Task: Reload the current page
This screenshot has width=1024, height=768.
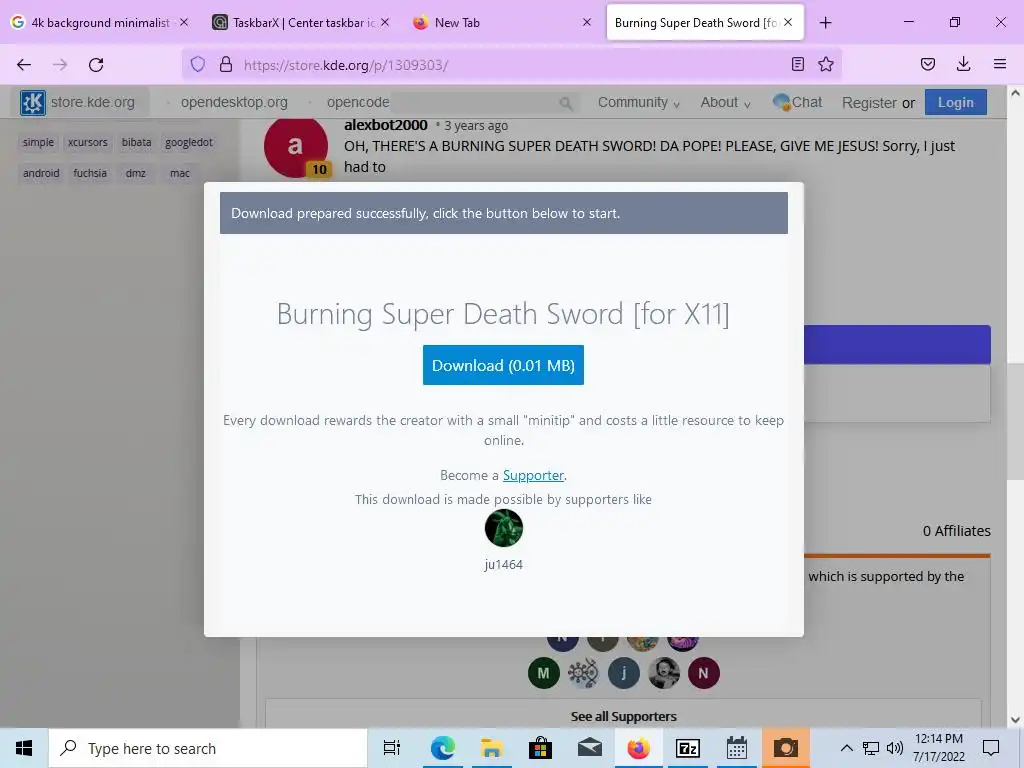Action: point(96,65)
